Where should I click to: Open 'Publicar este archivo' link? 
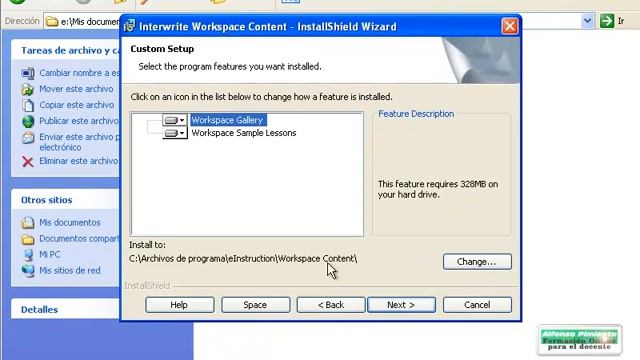(79, 121)
